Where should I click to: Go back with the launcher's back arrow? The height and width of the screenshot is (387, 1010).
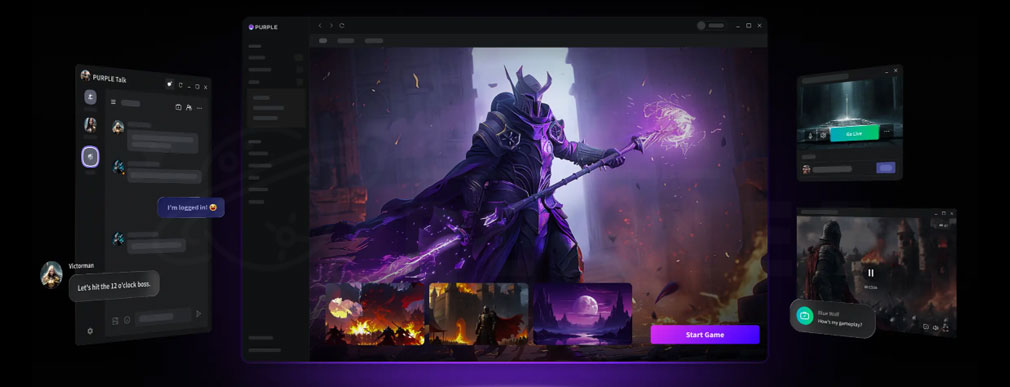coord(320,26)
